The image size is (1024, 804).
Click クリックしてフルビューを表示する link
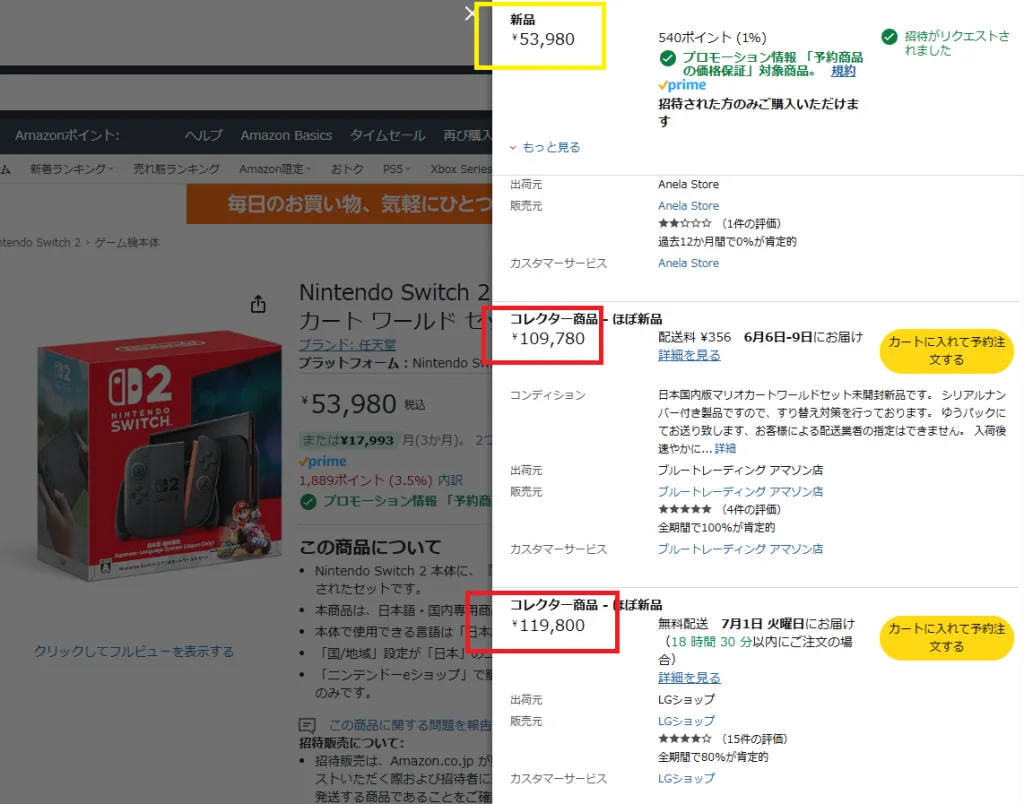(x=134, y=651)
